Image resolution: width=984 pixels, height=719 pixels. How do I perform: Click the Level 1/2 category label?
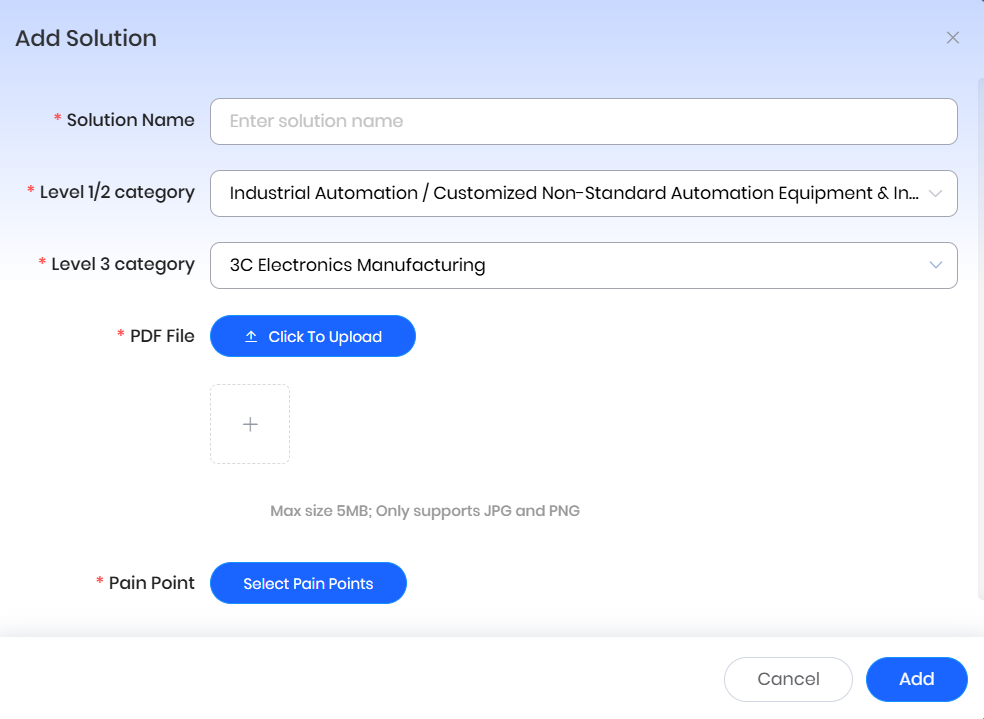tap(117, 192)
